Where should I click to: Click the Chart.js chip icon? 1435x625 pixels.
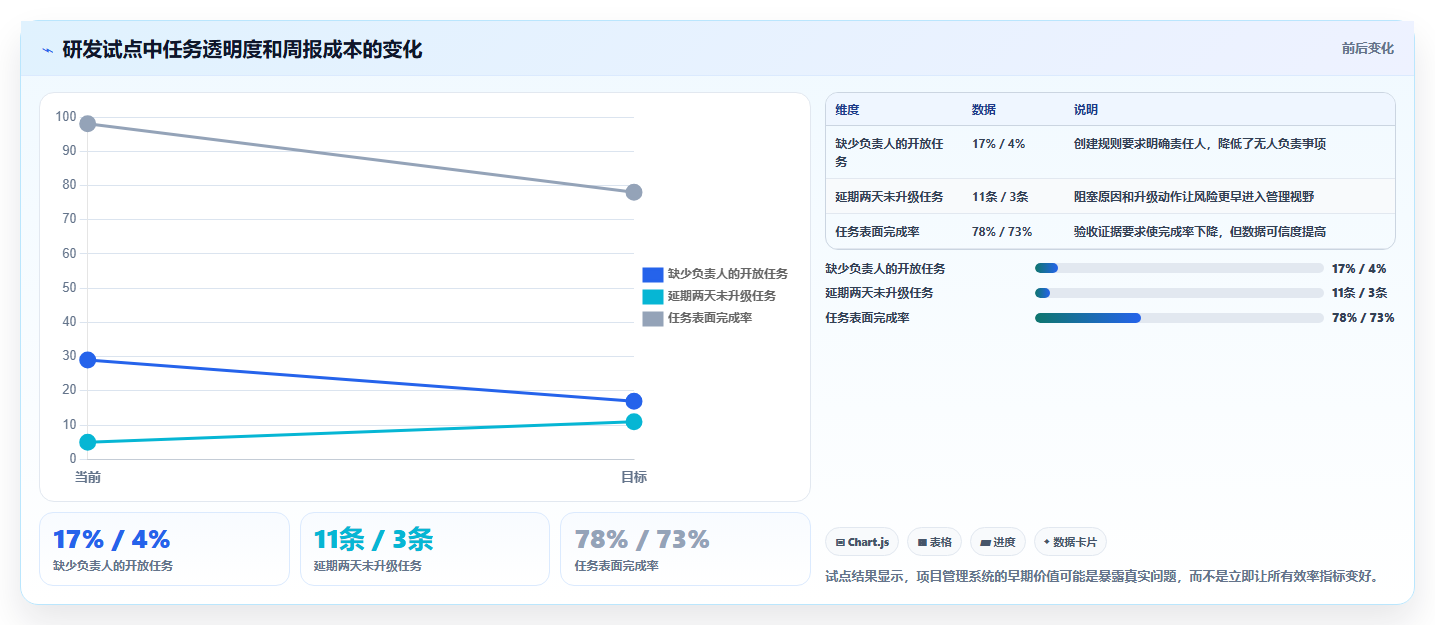pyautogui.click(x=840, y=542)
